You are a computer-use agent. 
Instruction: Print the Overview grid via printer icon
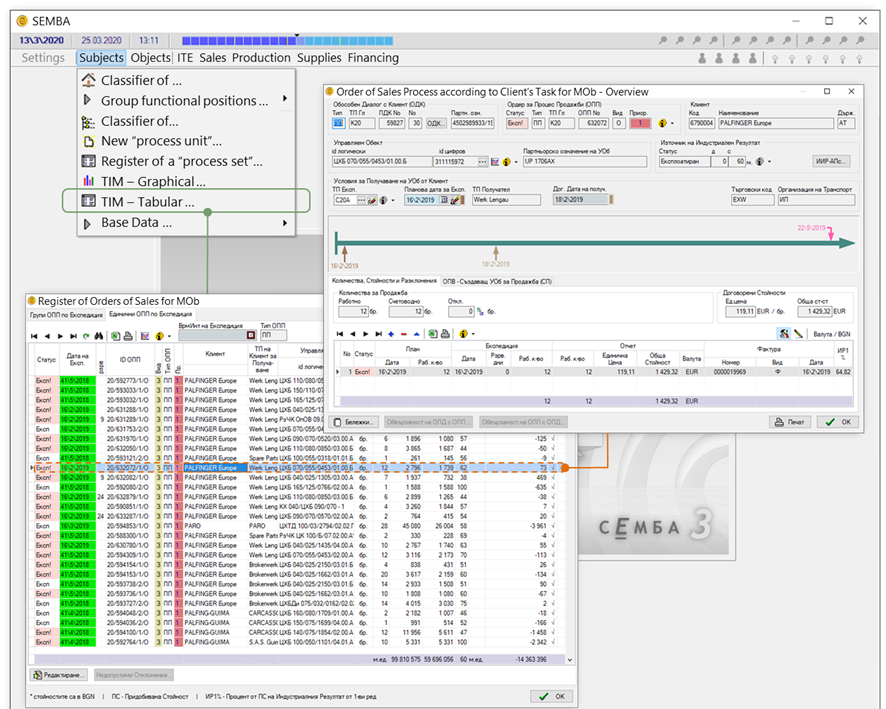tap(445, 334)
